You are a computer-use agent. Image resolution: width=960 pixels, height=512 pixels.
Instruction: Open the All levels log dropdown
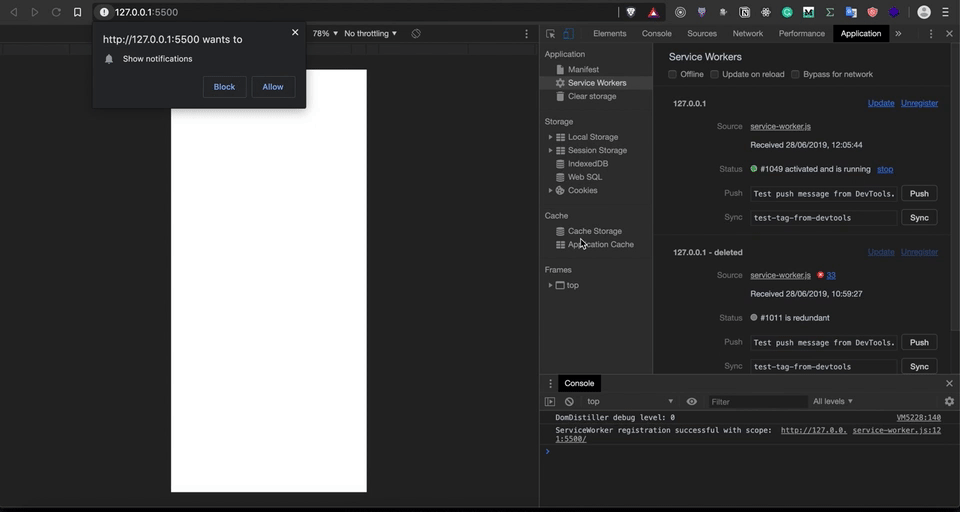833,402
